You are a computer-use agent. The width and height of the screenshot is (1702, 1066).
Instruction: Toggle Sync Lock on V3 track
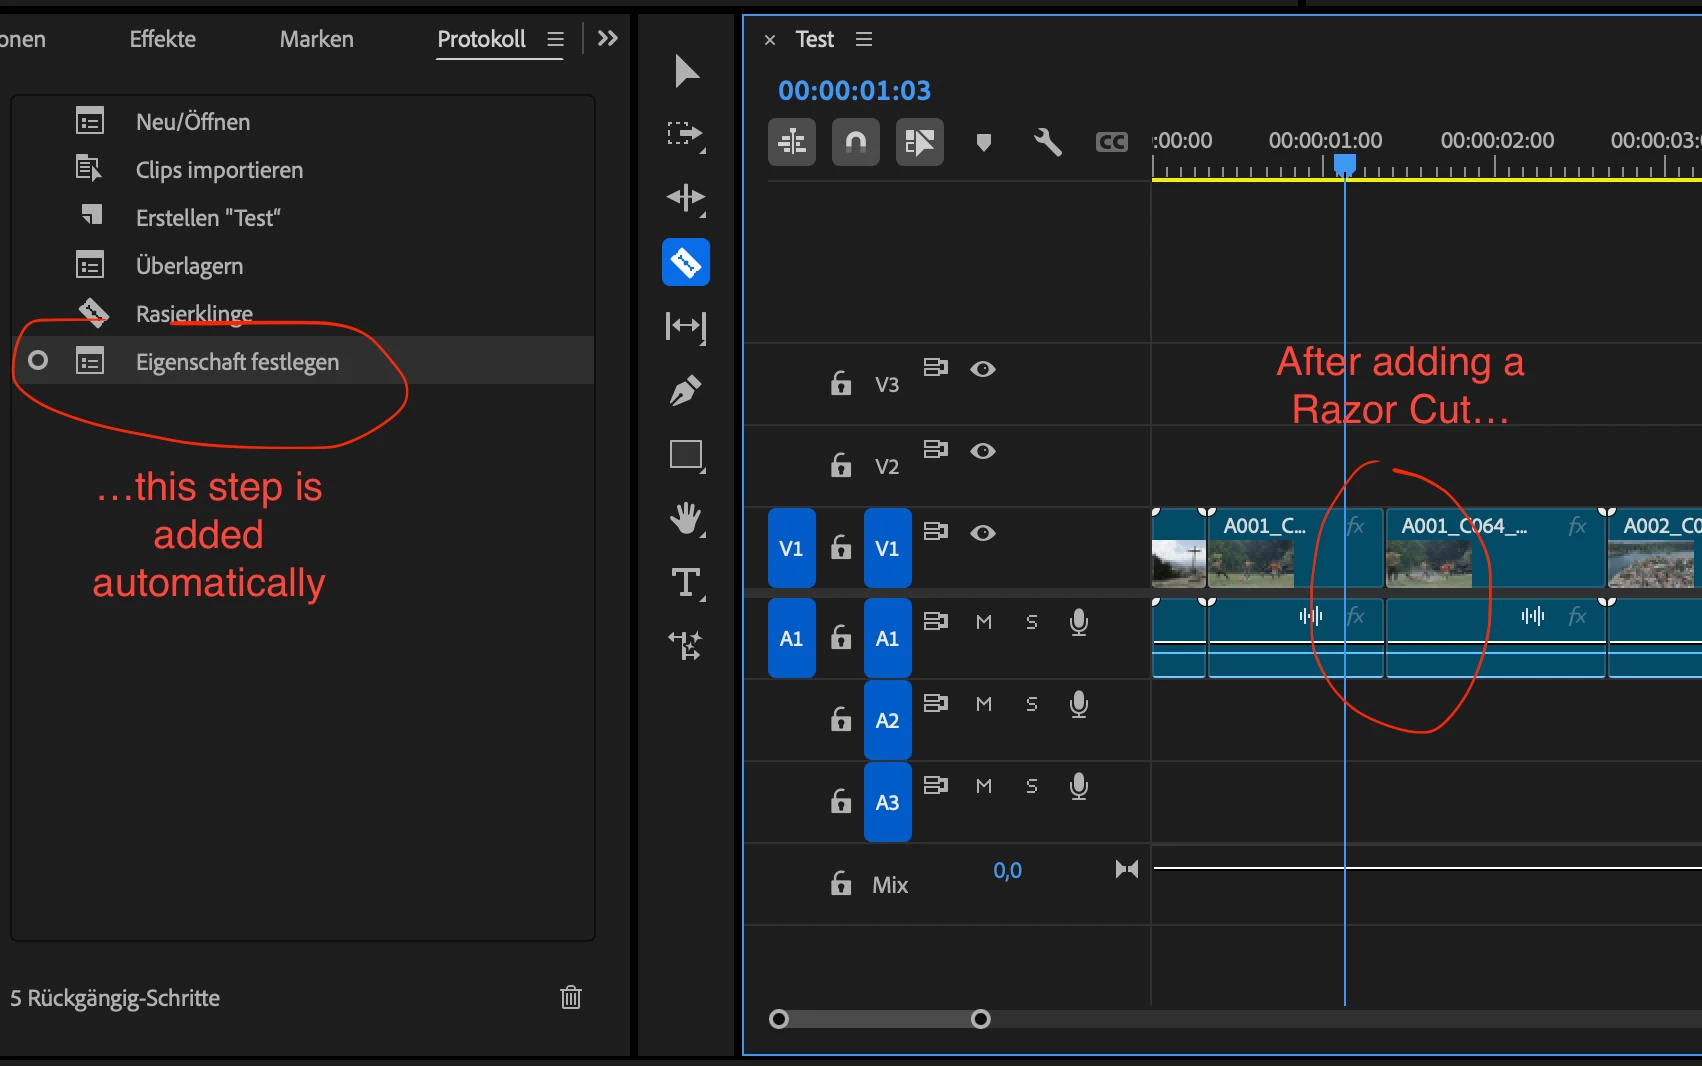935,367
